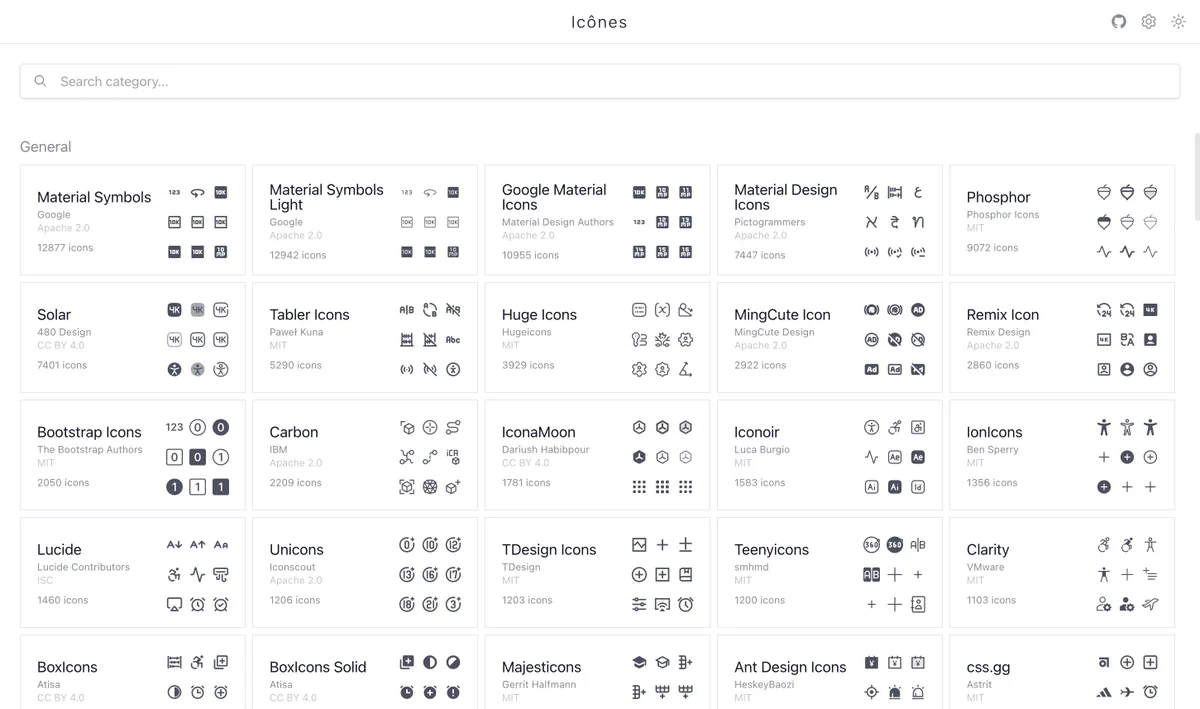Screen dimensions: 1200x709
Task: Click the Abc icon in Tabler Icons
Action: 453,340
